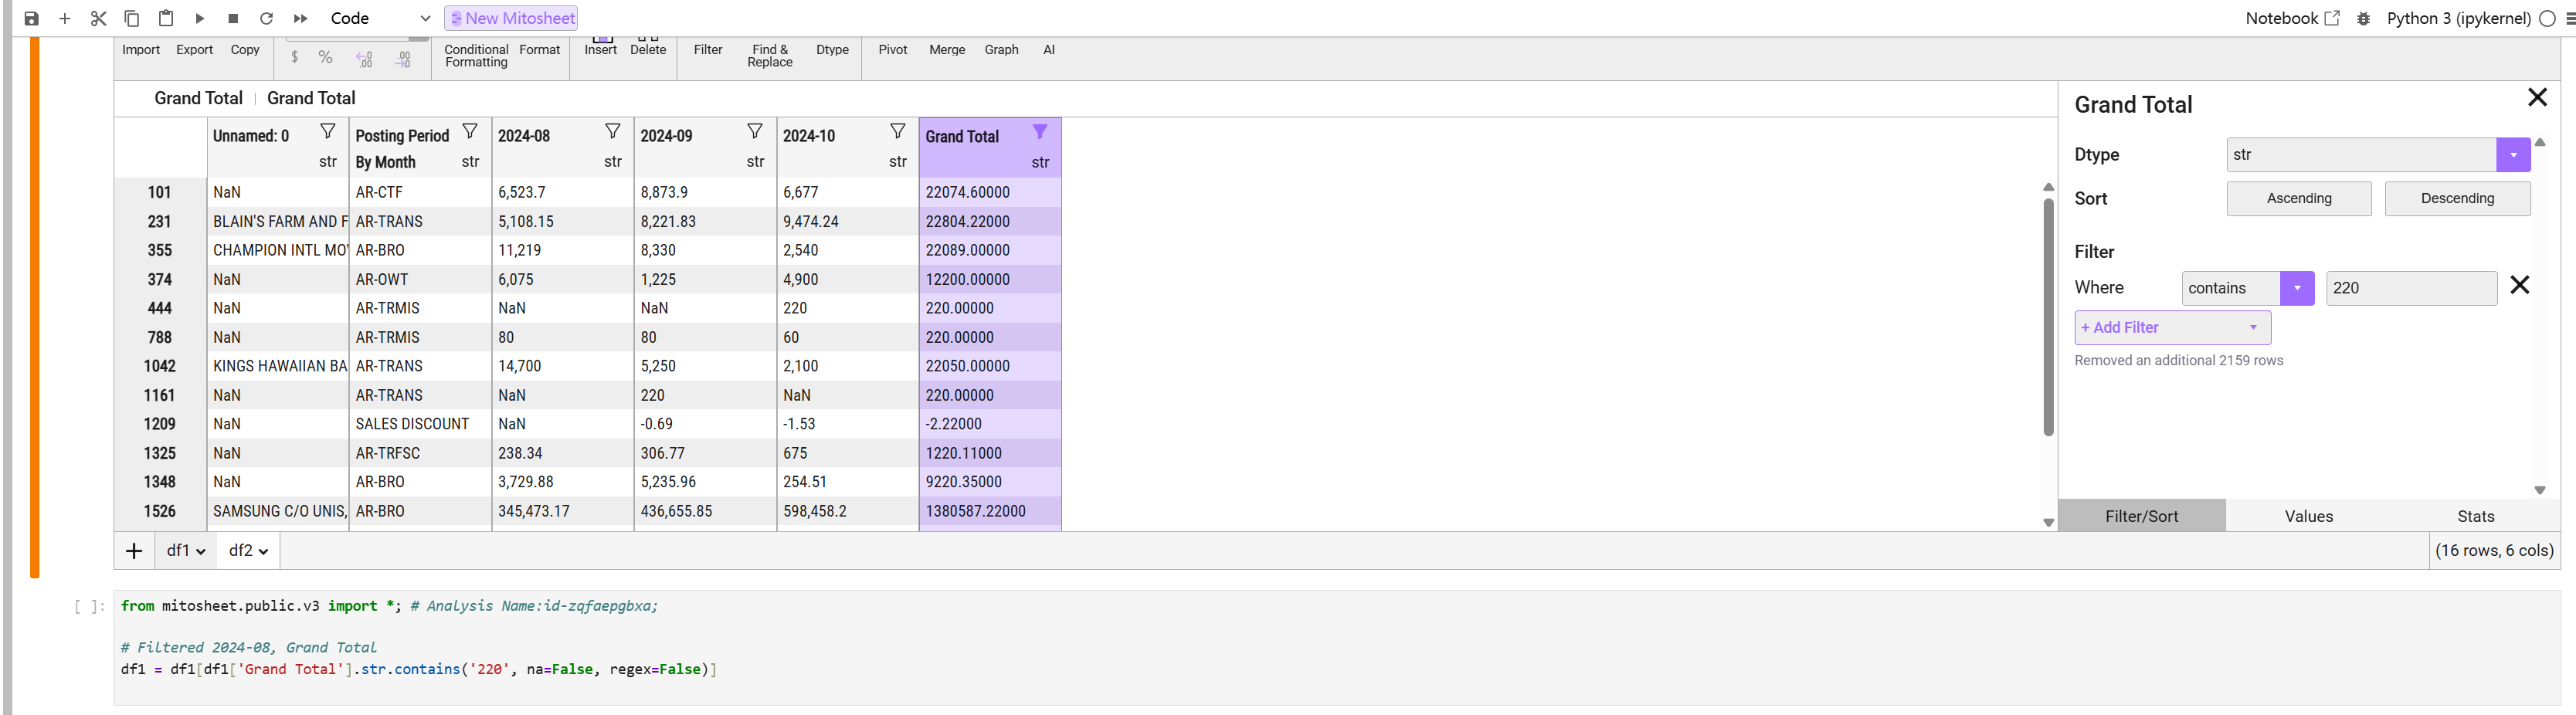2576x715 pixels.
Task: Restart the kernel with the refresh icon
Action: [266, 18]
